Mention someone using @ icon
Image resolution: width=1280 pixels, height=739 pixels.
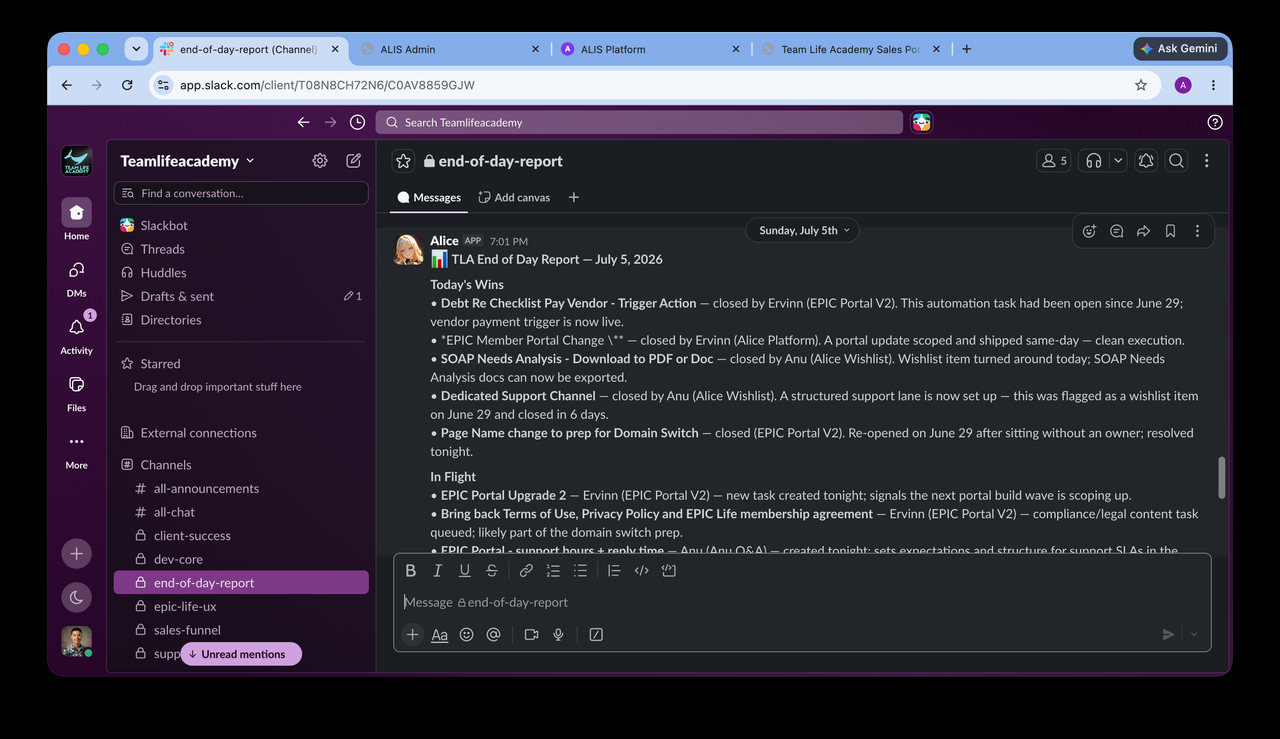point(493,634)
